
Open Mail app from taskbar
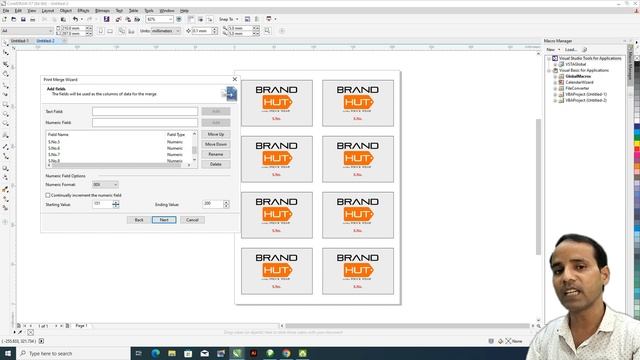coord(204,353)
